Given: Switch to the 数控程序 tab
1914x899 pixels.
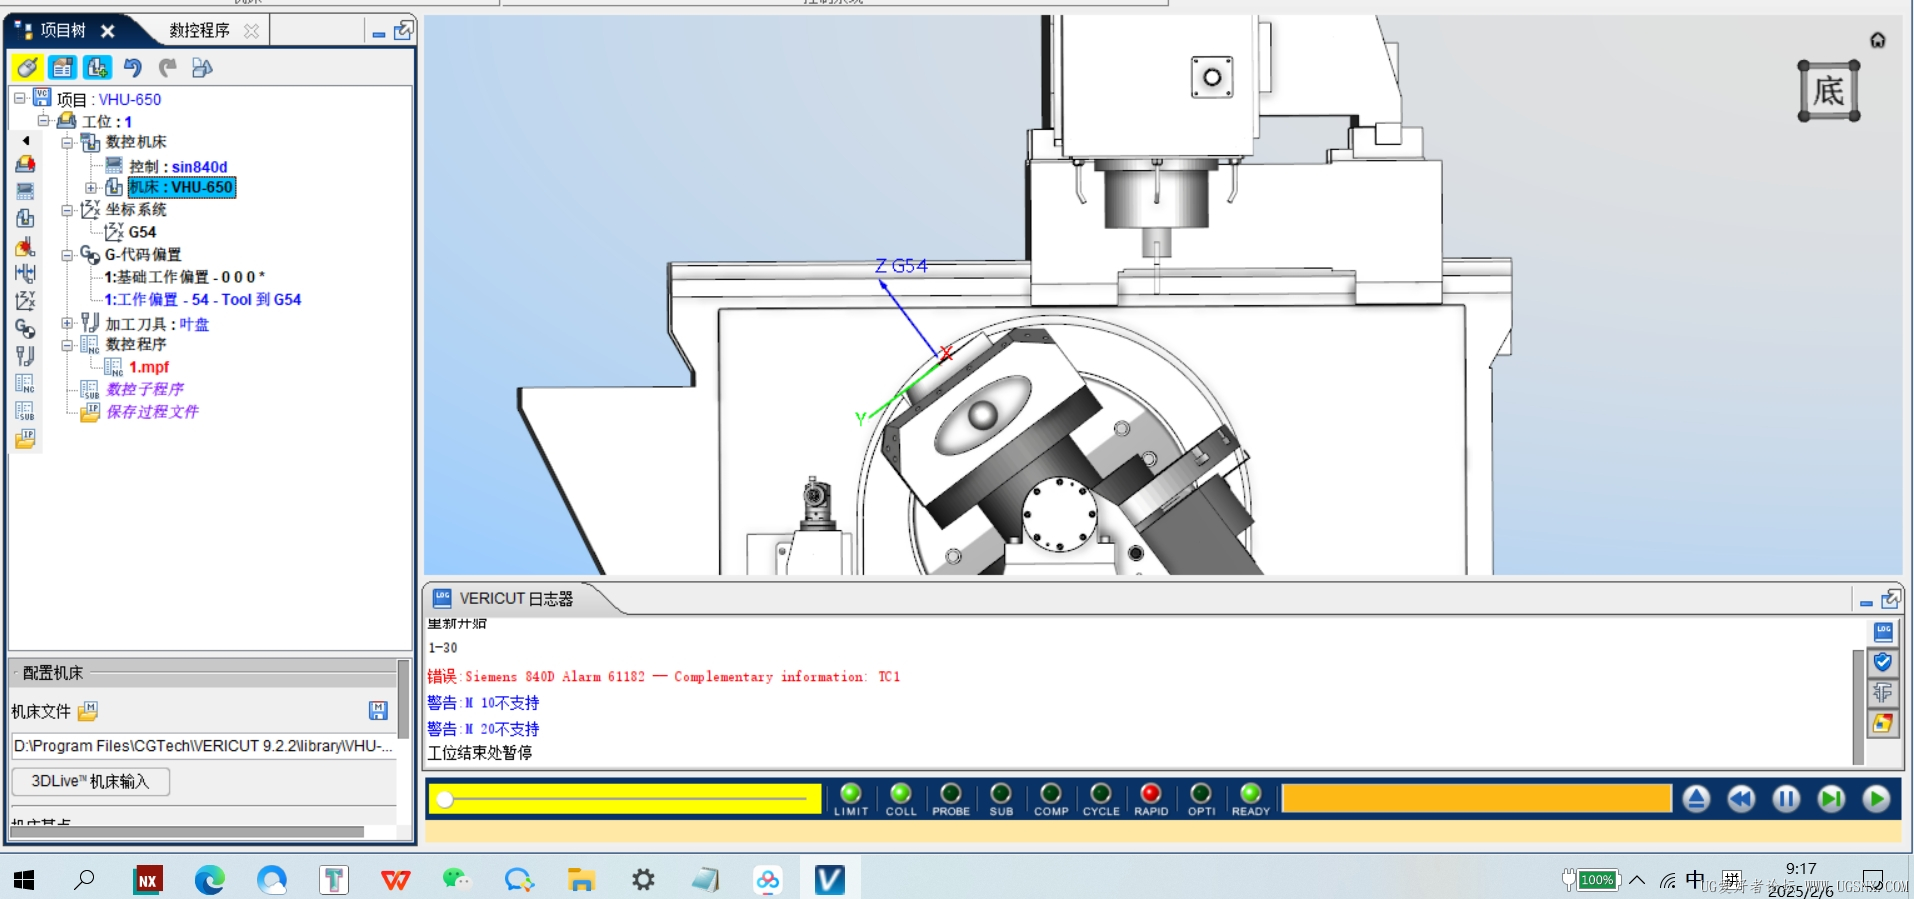Looking at the screenshot, I should [199, 31].
